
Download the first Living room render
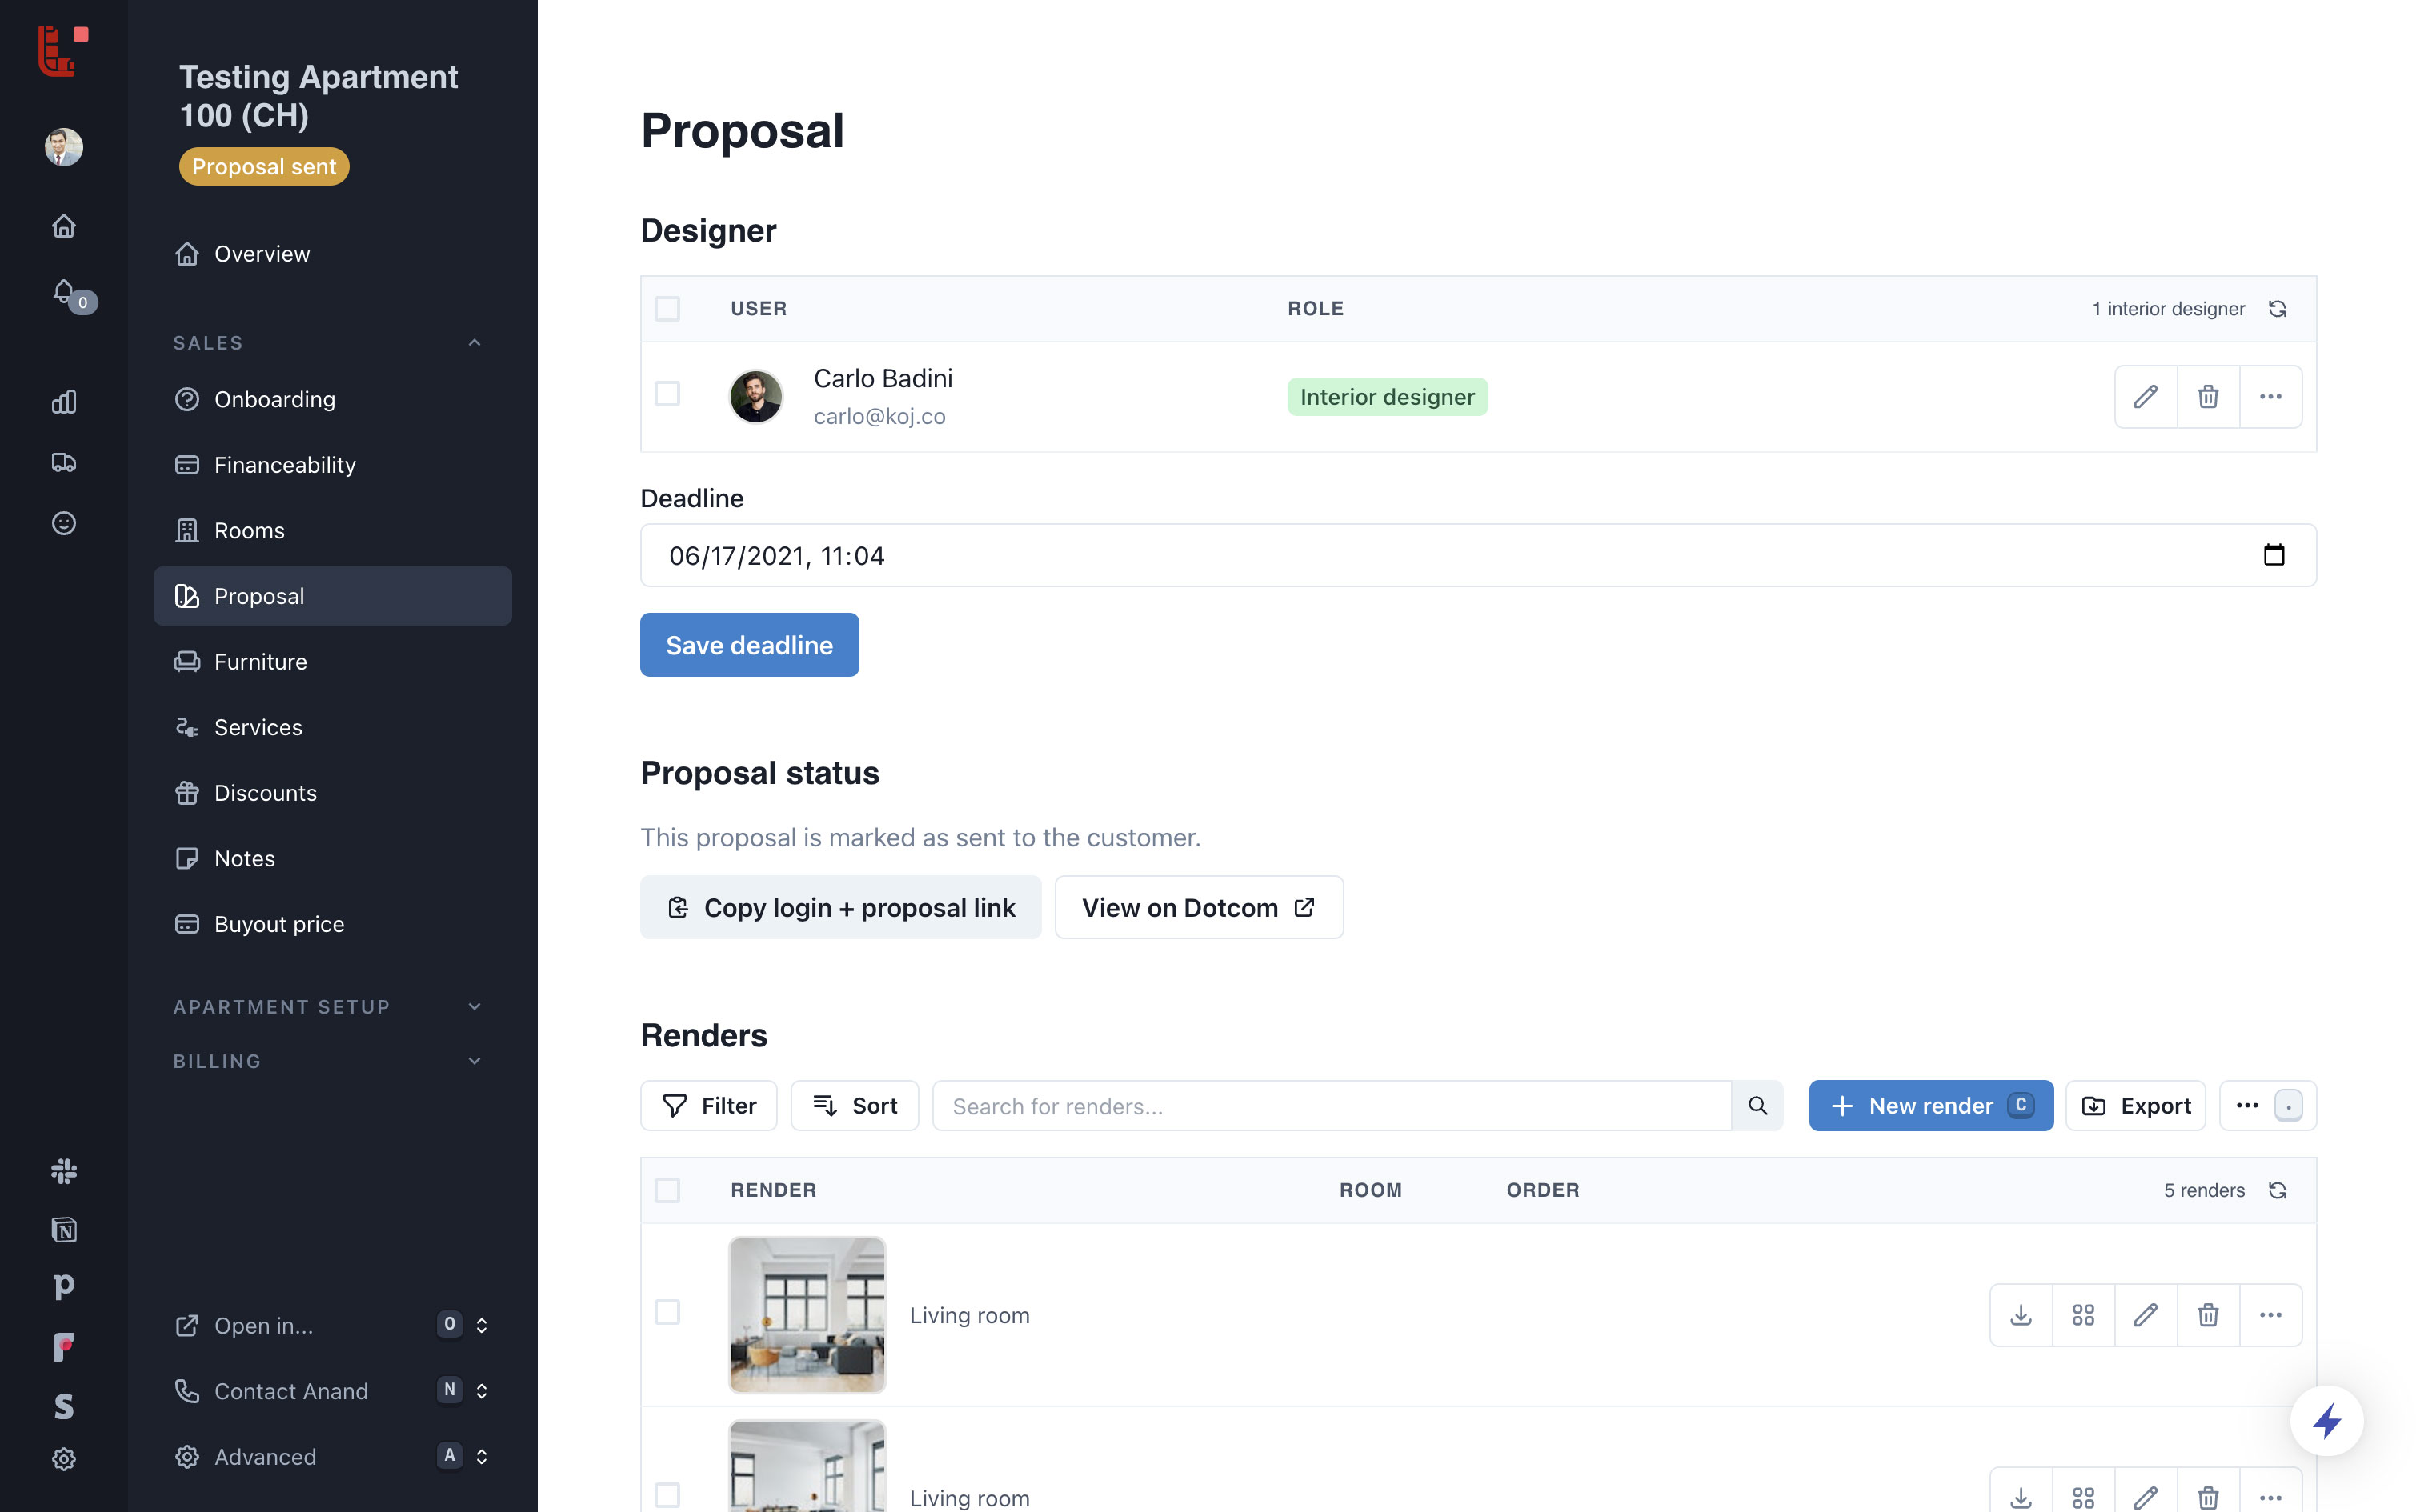tap(2020, 1315)
